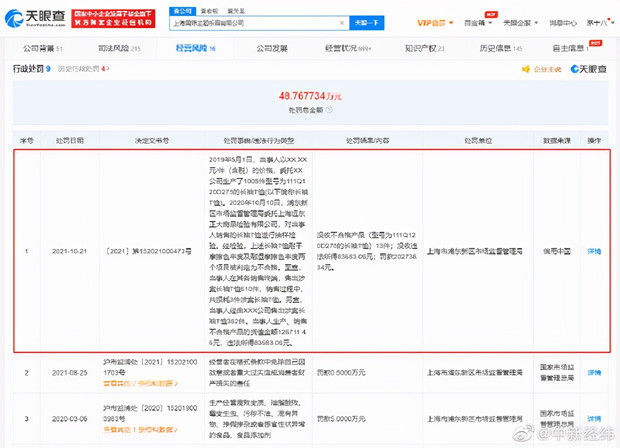Expand the 天眼企服 dropdown menu
This screenshot has height=448, width=620.
click(520, 23)
